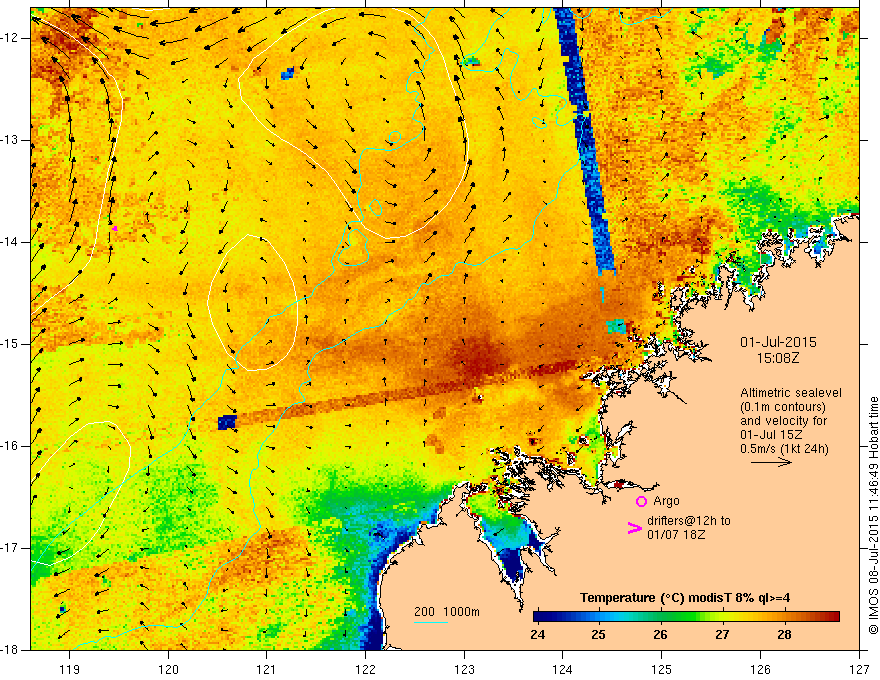The width and height of the screenshot is (880, 680).
Task: Click the 0.5m/s velocity scale arrow
Action: (771, 462)
